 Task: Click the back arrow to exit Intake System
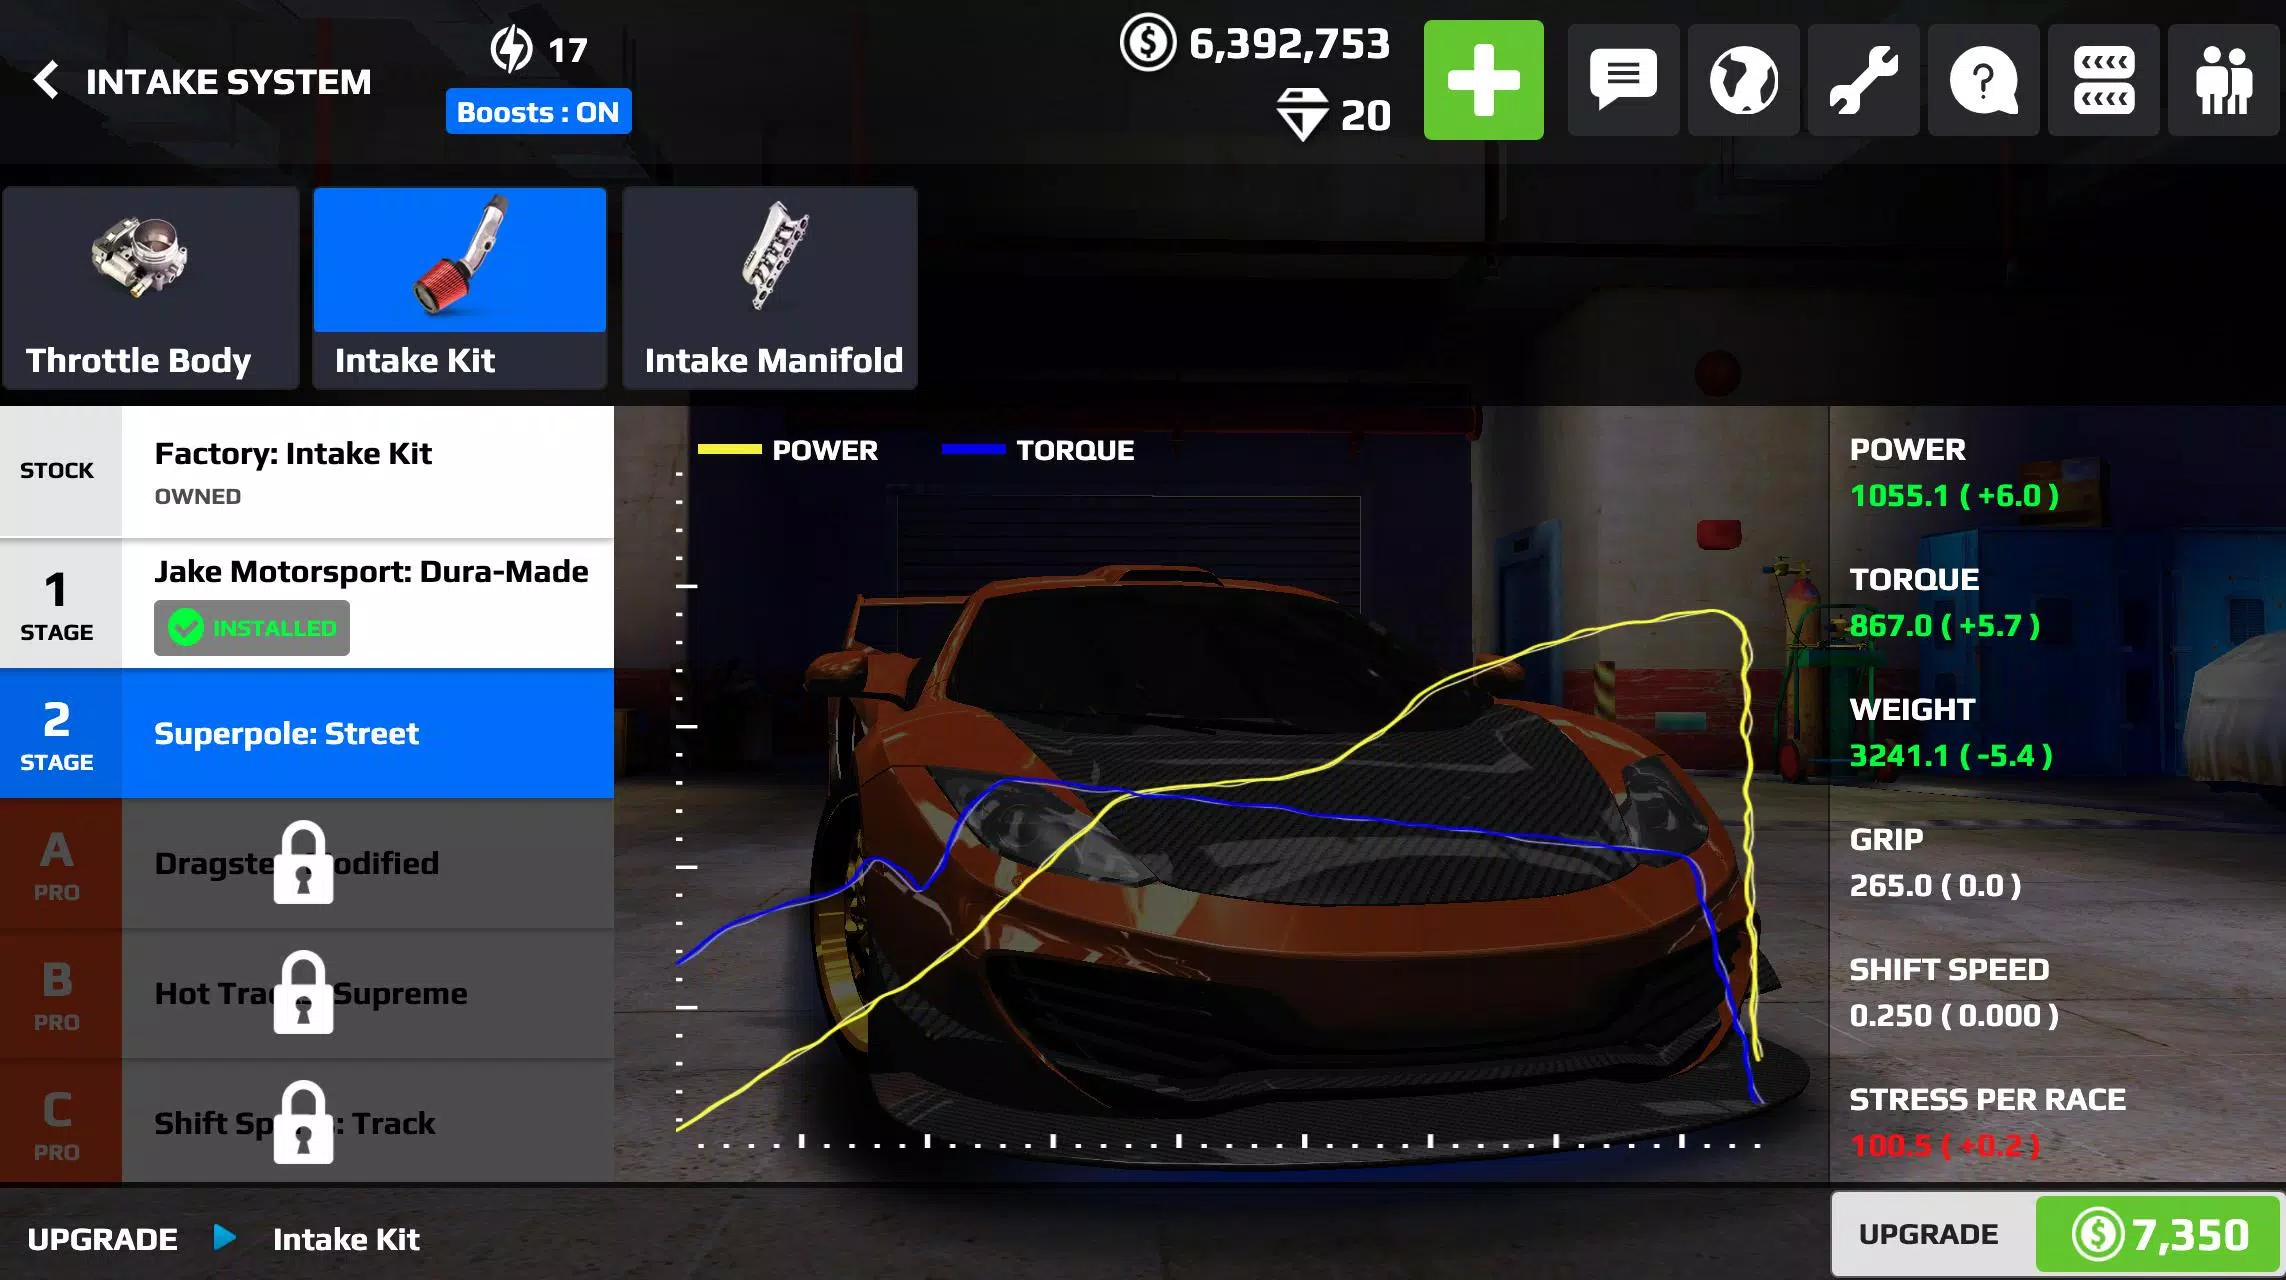(47, 79)
